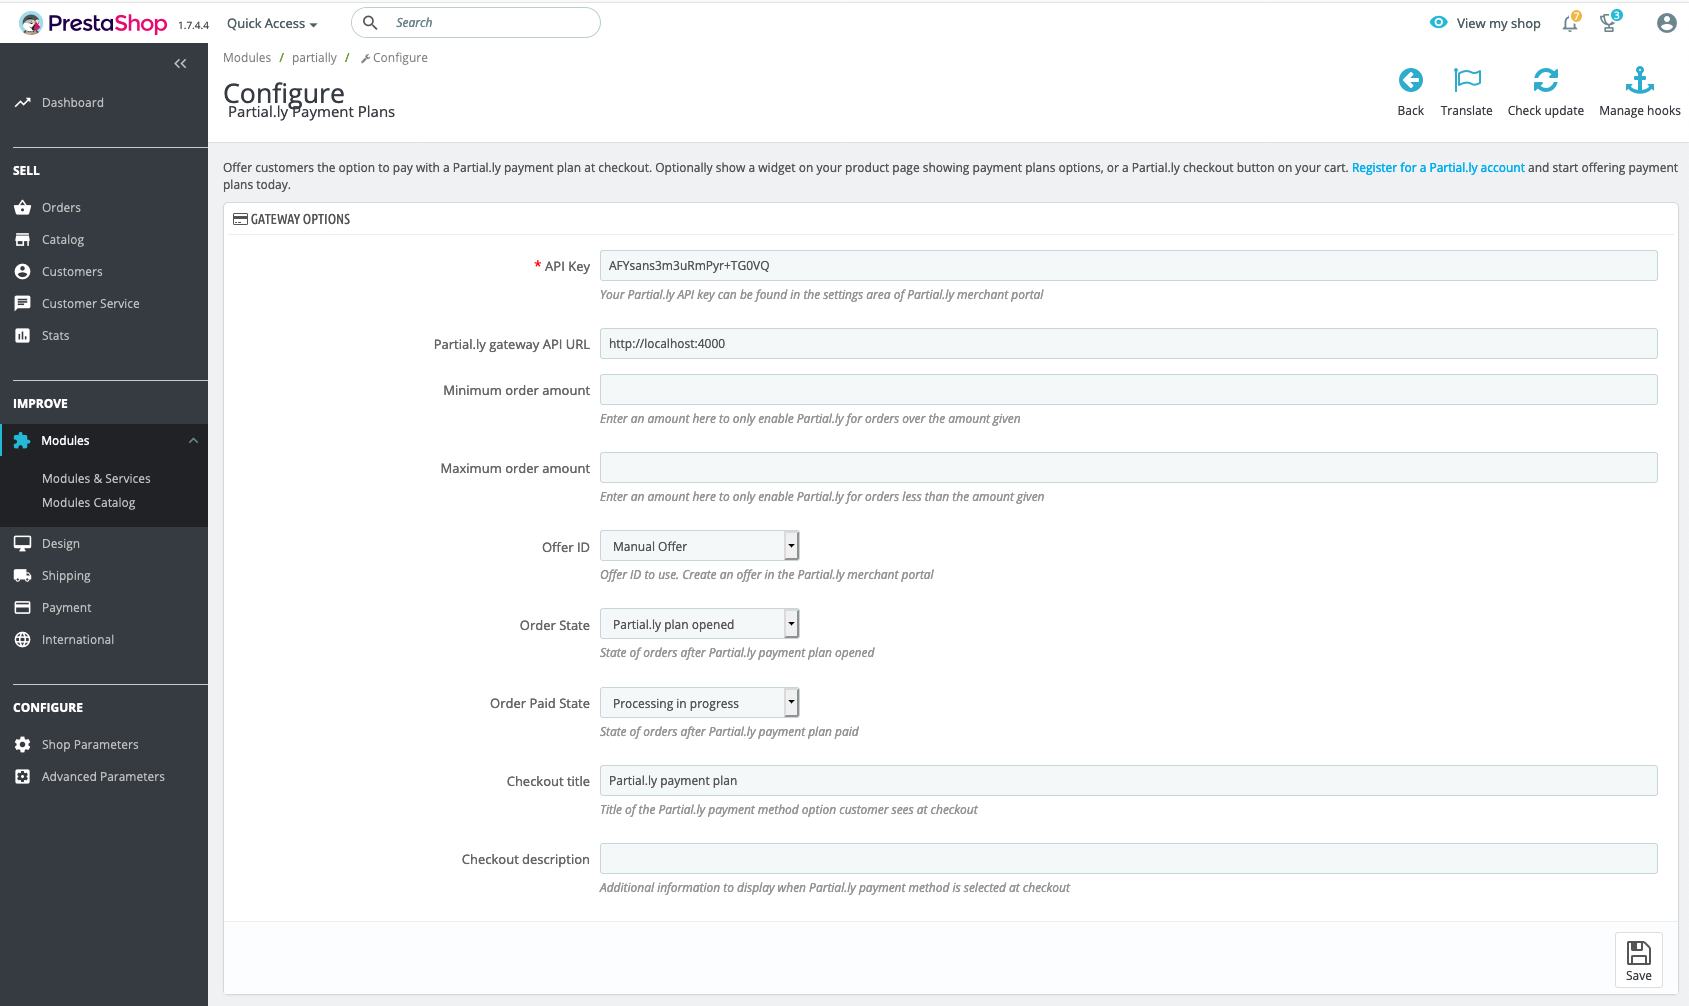Go to Payment menu label

tap(66, 608)
